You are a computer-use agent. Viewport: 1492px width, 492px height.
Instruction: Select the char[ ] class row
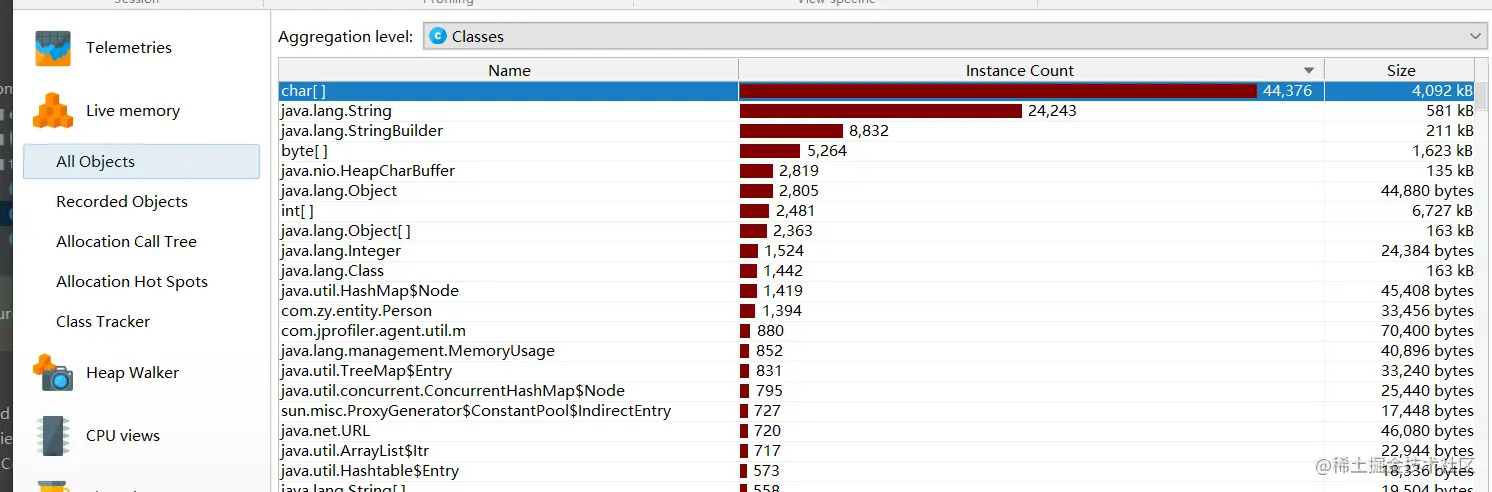coord(878,91)
